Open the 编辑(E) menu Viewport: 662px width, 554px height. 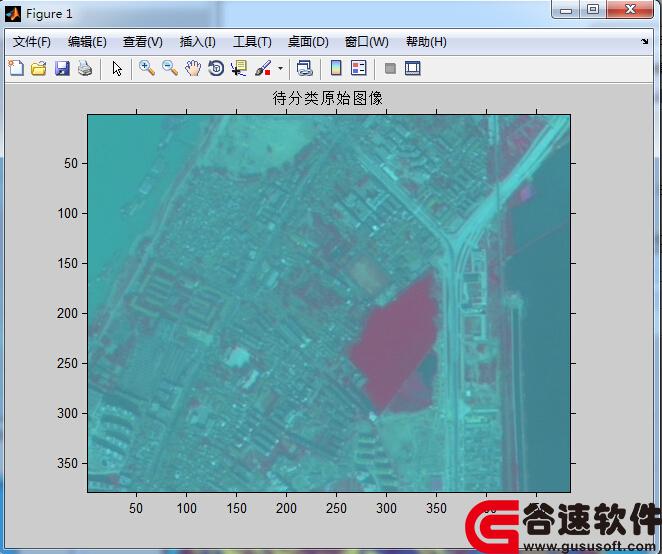tap(87, 42)
